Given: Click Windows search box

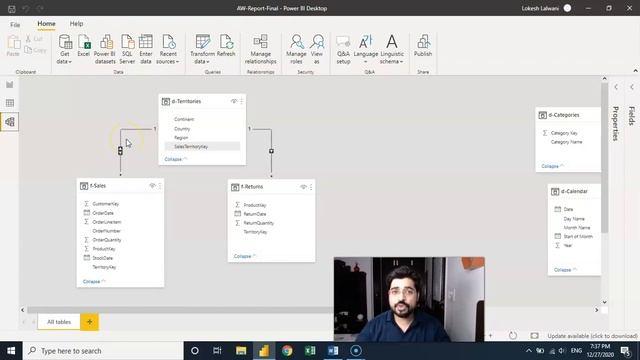Looking at the screenshot, I should [103, 351].
